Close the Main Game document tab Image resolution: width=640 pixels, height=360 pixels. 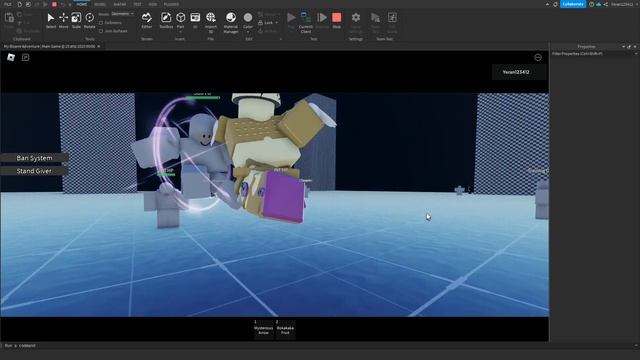pyautogui.click(x=99, y=47)
